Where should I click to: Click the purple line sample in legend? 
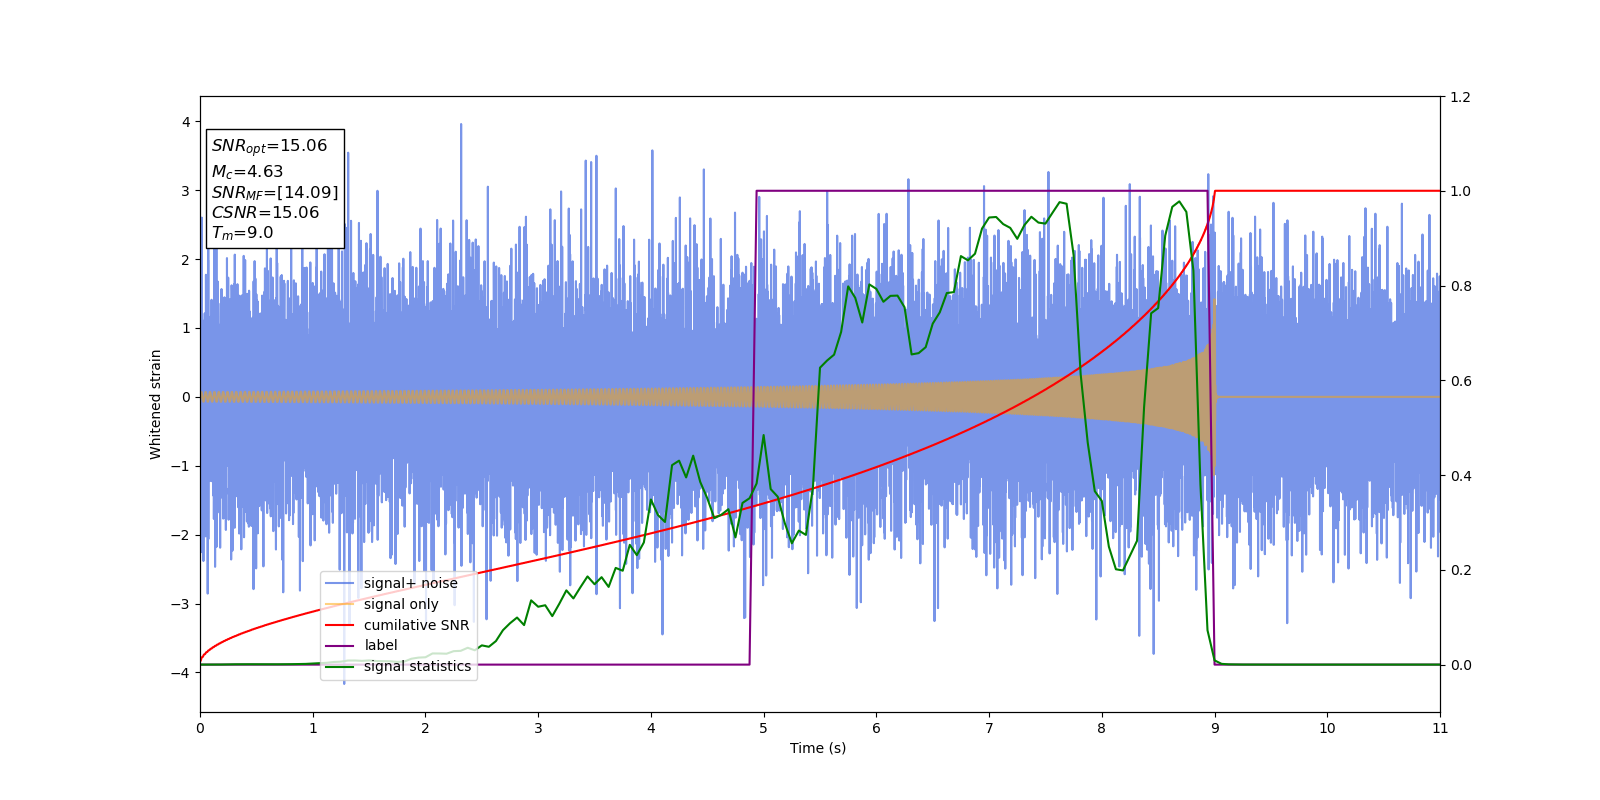(x=340, y=645)
